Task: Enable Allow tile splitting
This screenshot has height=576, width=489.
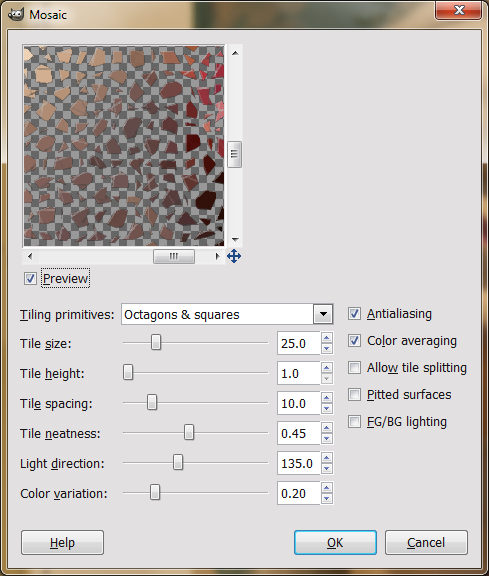Action: (x=354, y=367)
